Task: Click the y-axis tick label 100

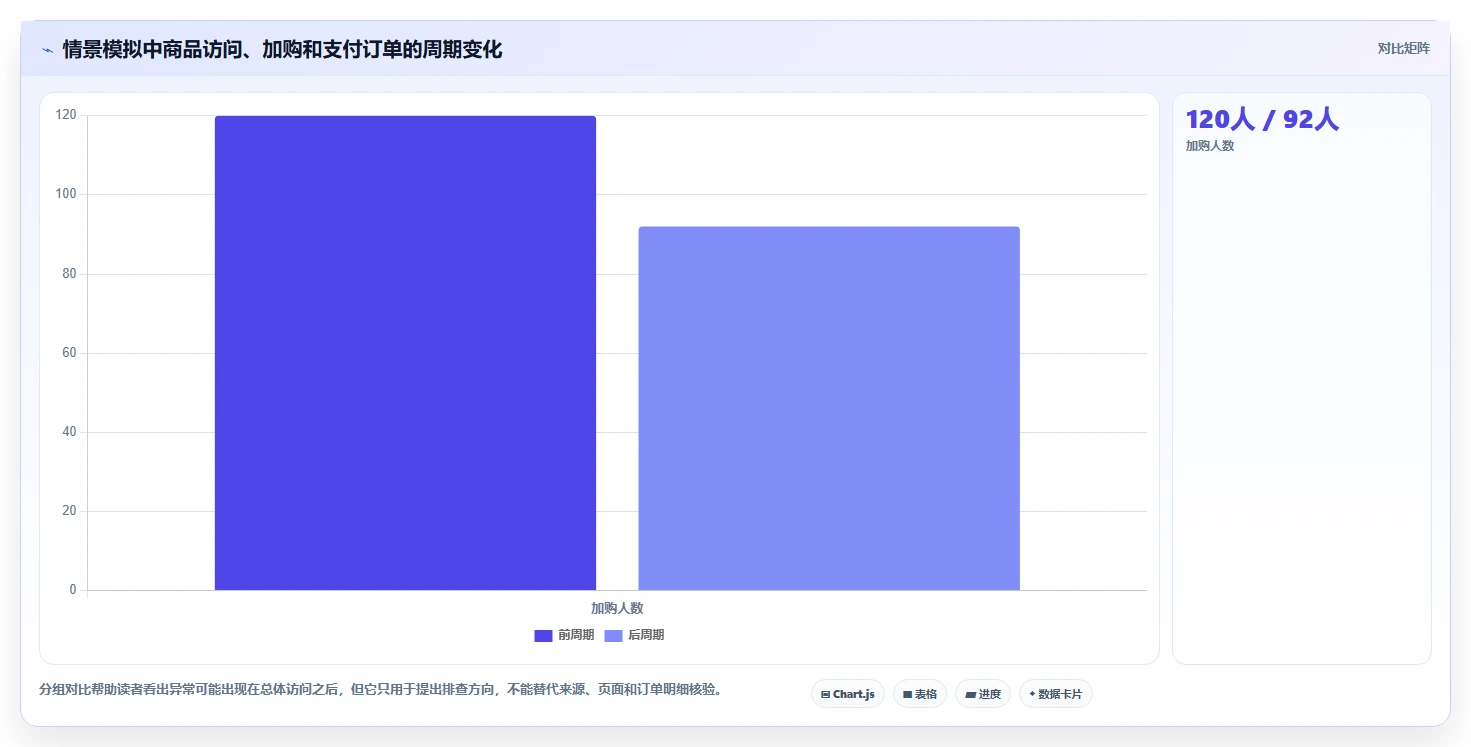Action: [66, 194]
